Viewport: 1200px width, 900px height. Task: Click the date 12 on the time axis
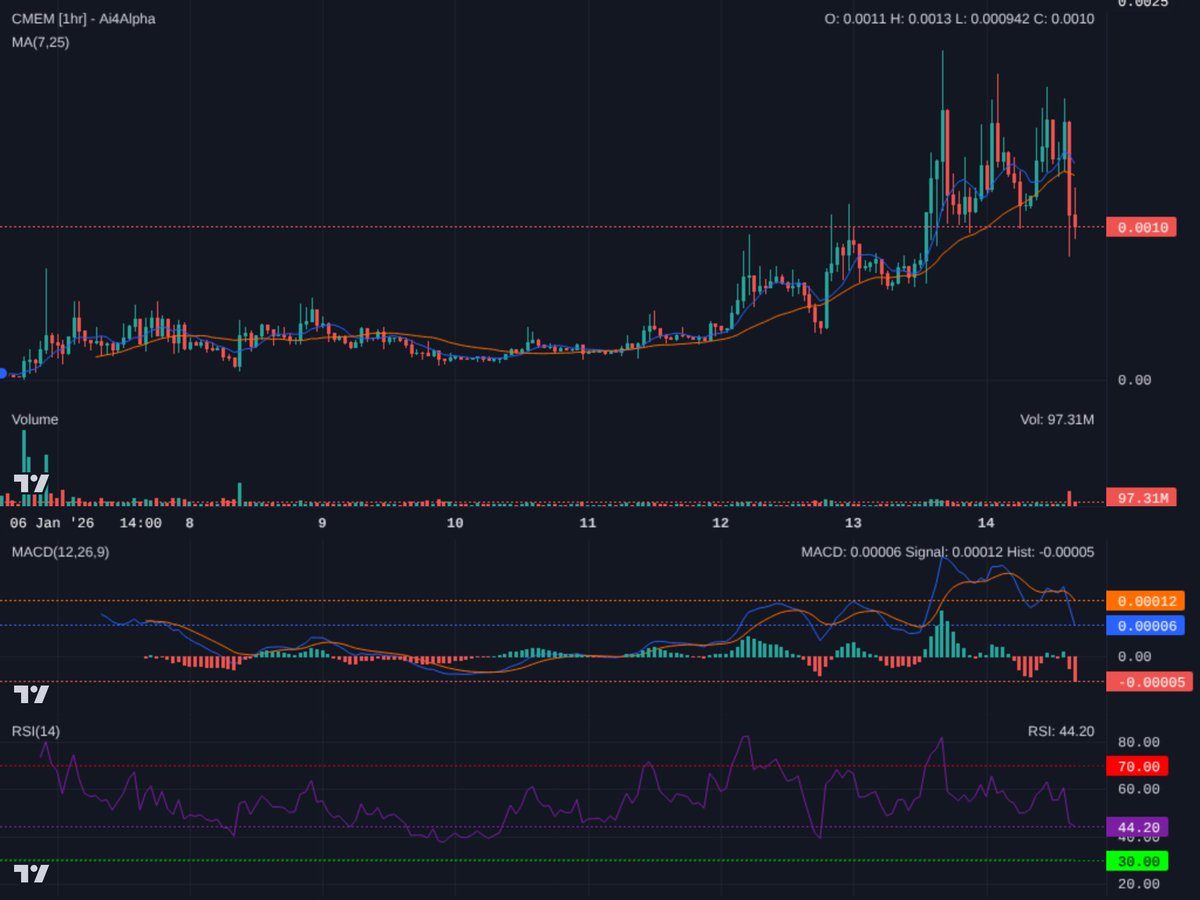[721, 523]
